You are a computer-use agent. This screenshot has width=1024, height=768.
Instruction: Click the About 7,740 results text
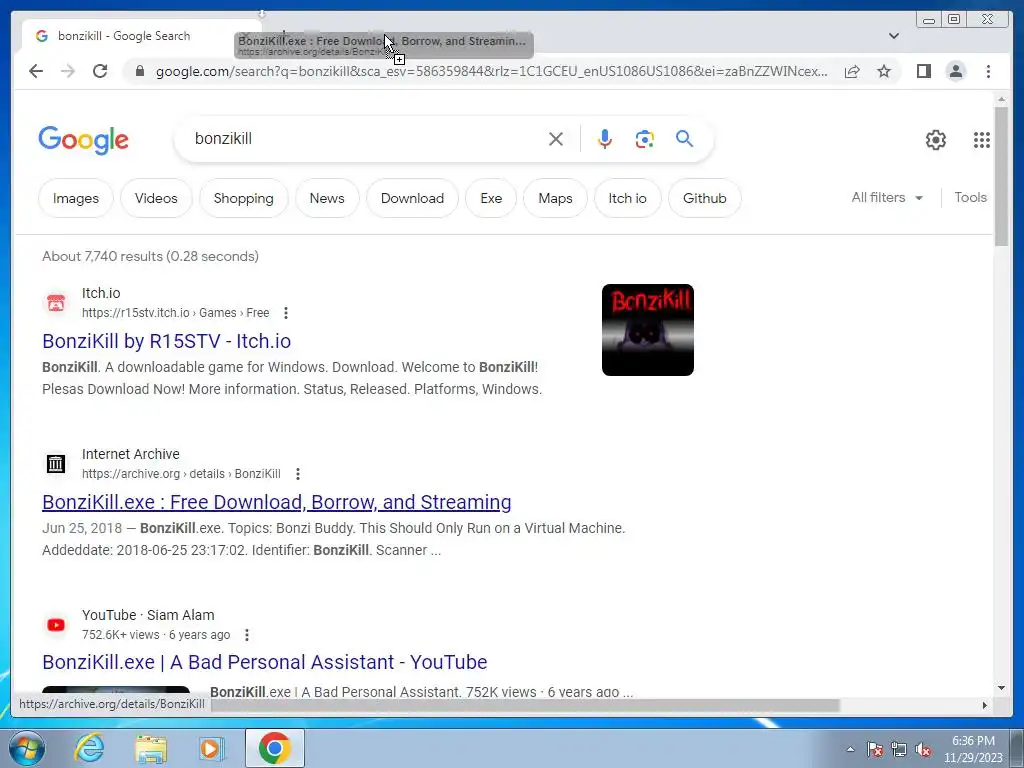(150, 256)
